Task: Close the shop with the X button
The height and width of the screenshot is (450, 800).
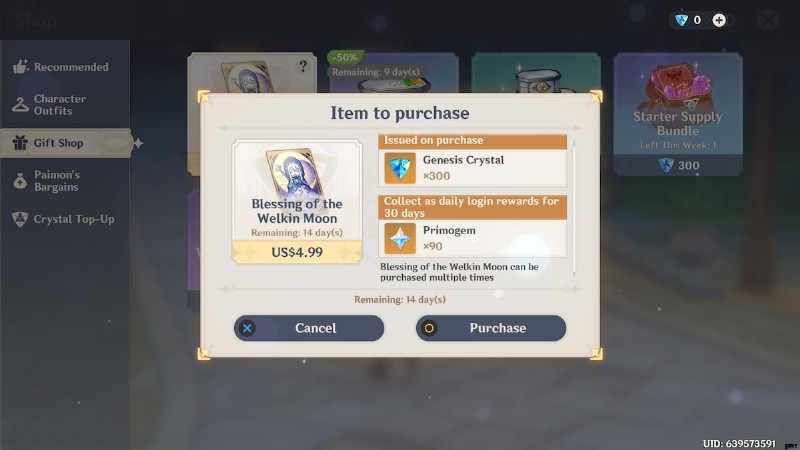Action: (x=768, y=20)
